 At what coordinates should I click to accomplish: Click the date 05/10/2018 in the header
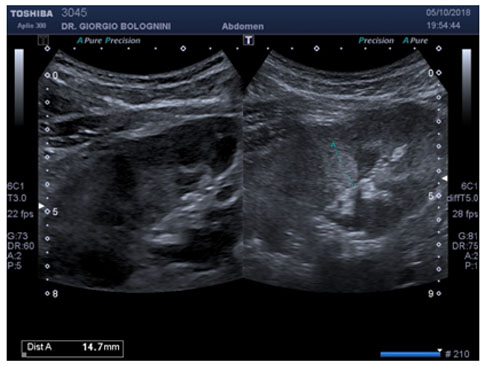(448, 13)
